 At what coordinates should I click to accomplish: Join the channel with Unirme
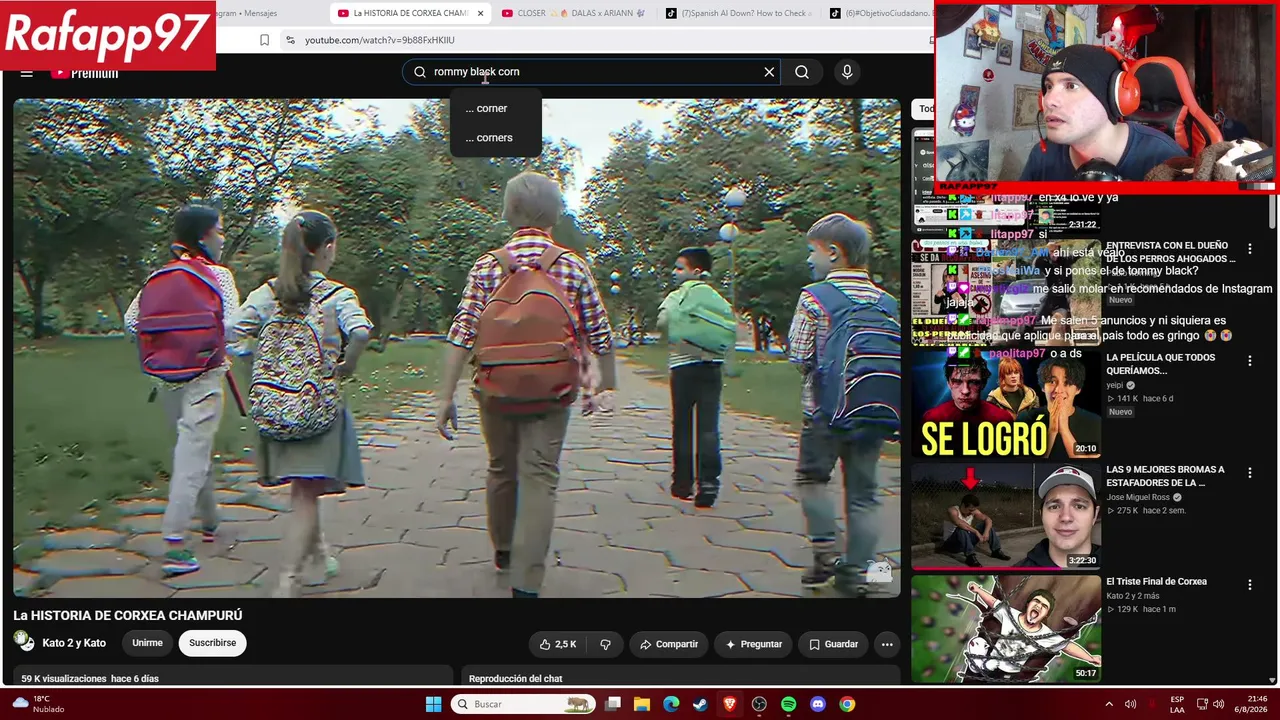(147, 643)
